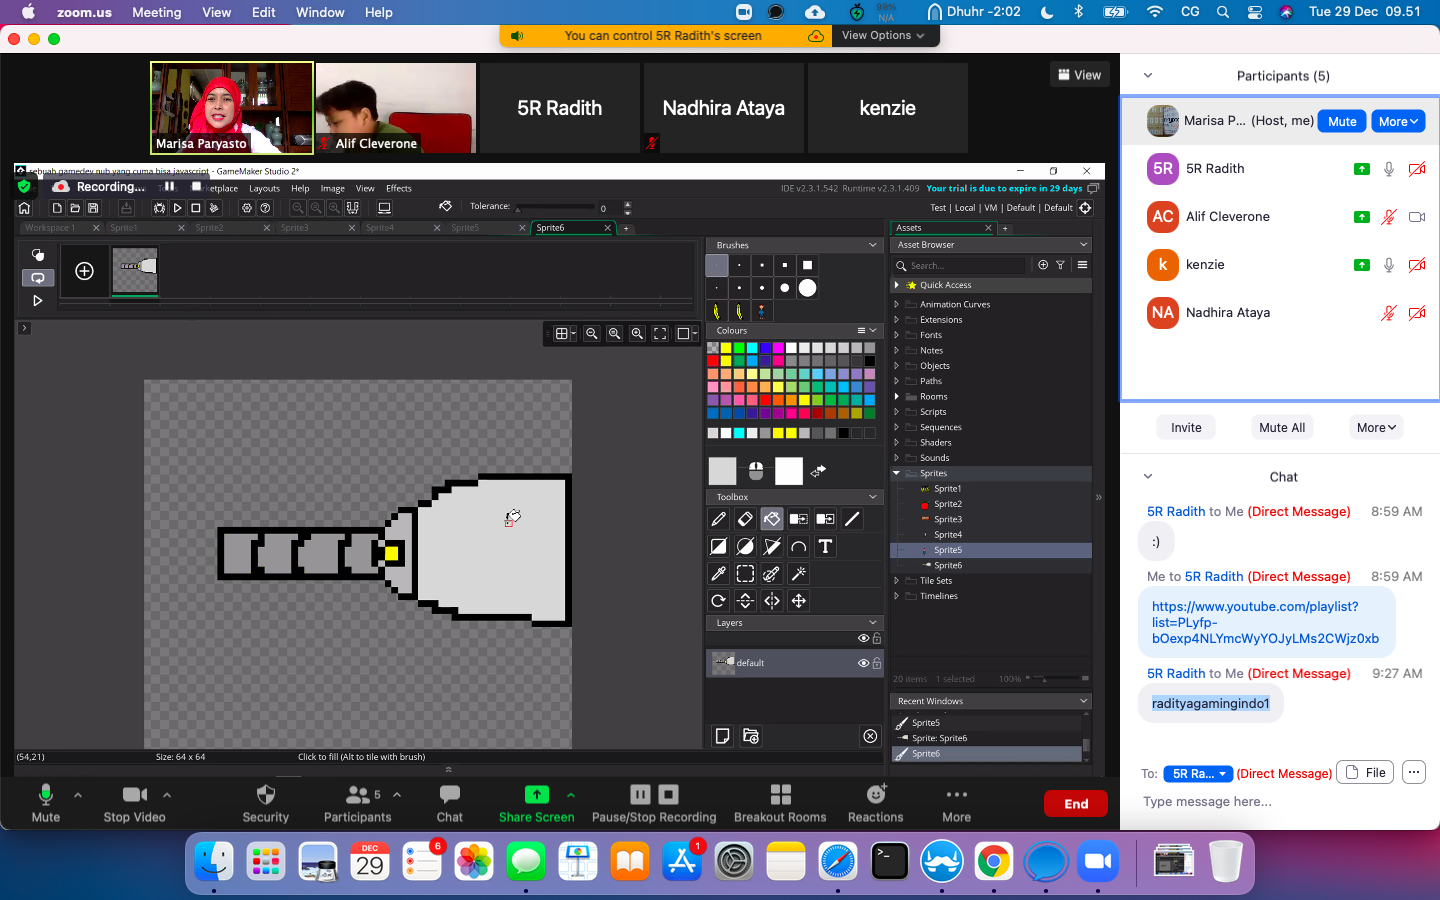Expand the Objects folder in Asset Browser
This screenshot has height=900, width=1440.
tap(897, 366)
